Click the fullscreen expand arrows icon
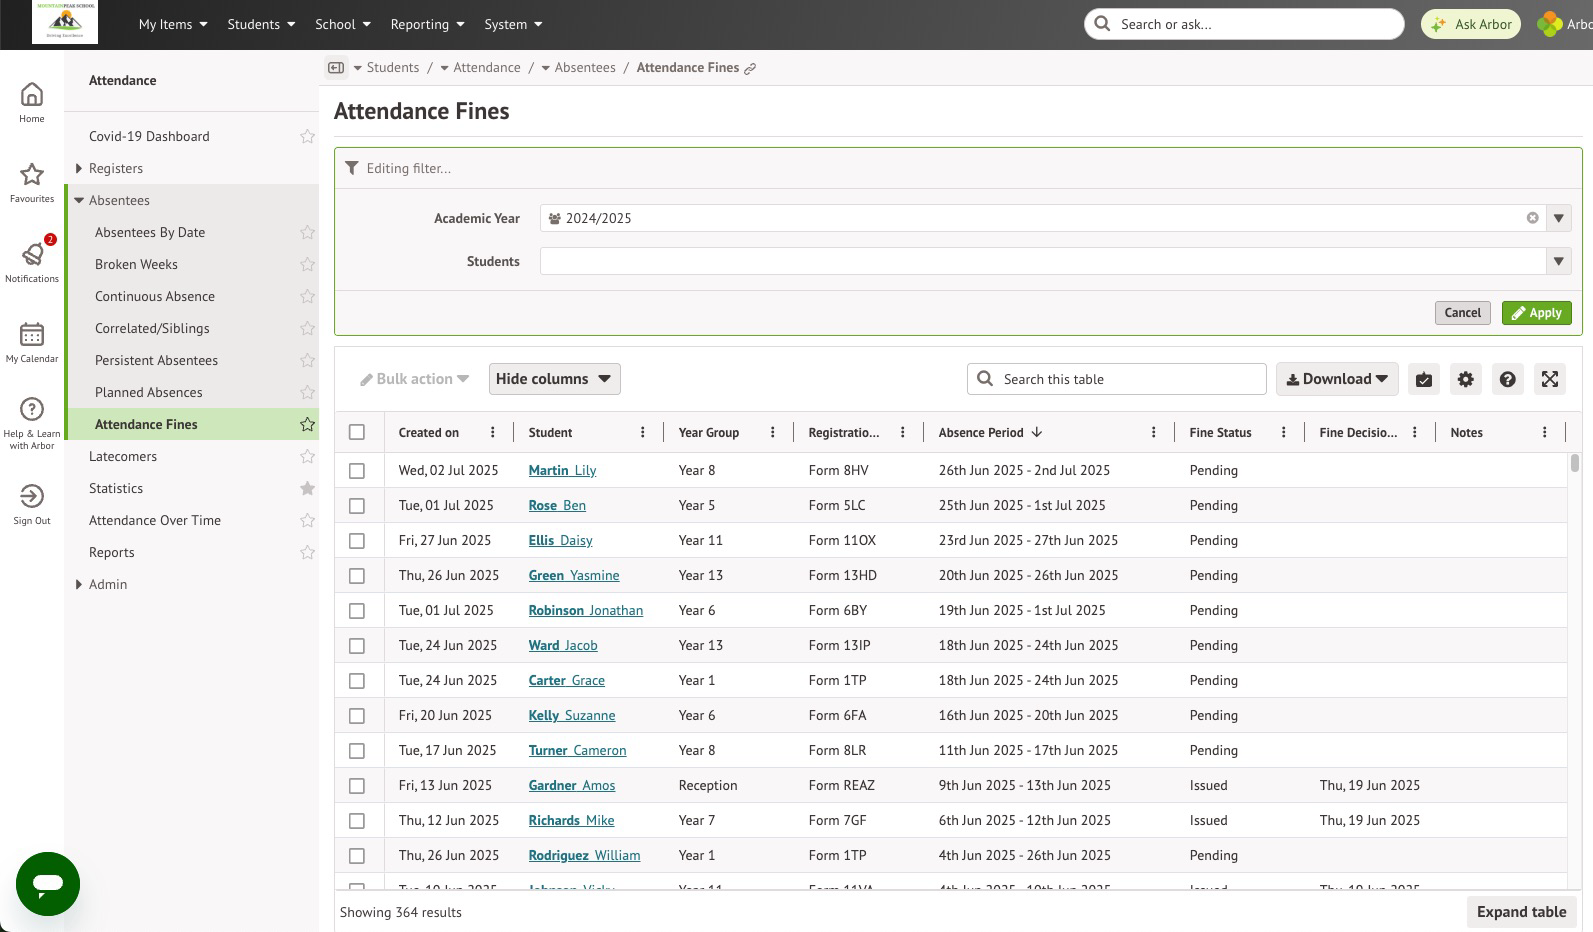The image size is (1593, 932). pos(1549,379)
